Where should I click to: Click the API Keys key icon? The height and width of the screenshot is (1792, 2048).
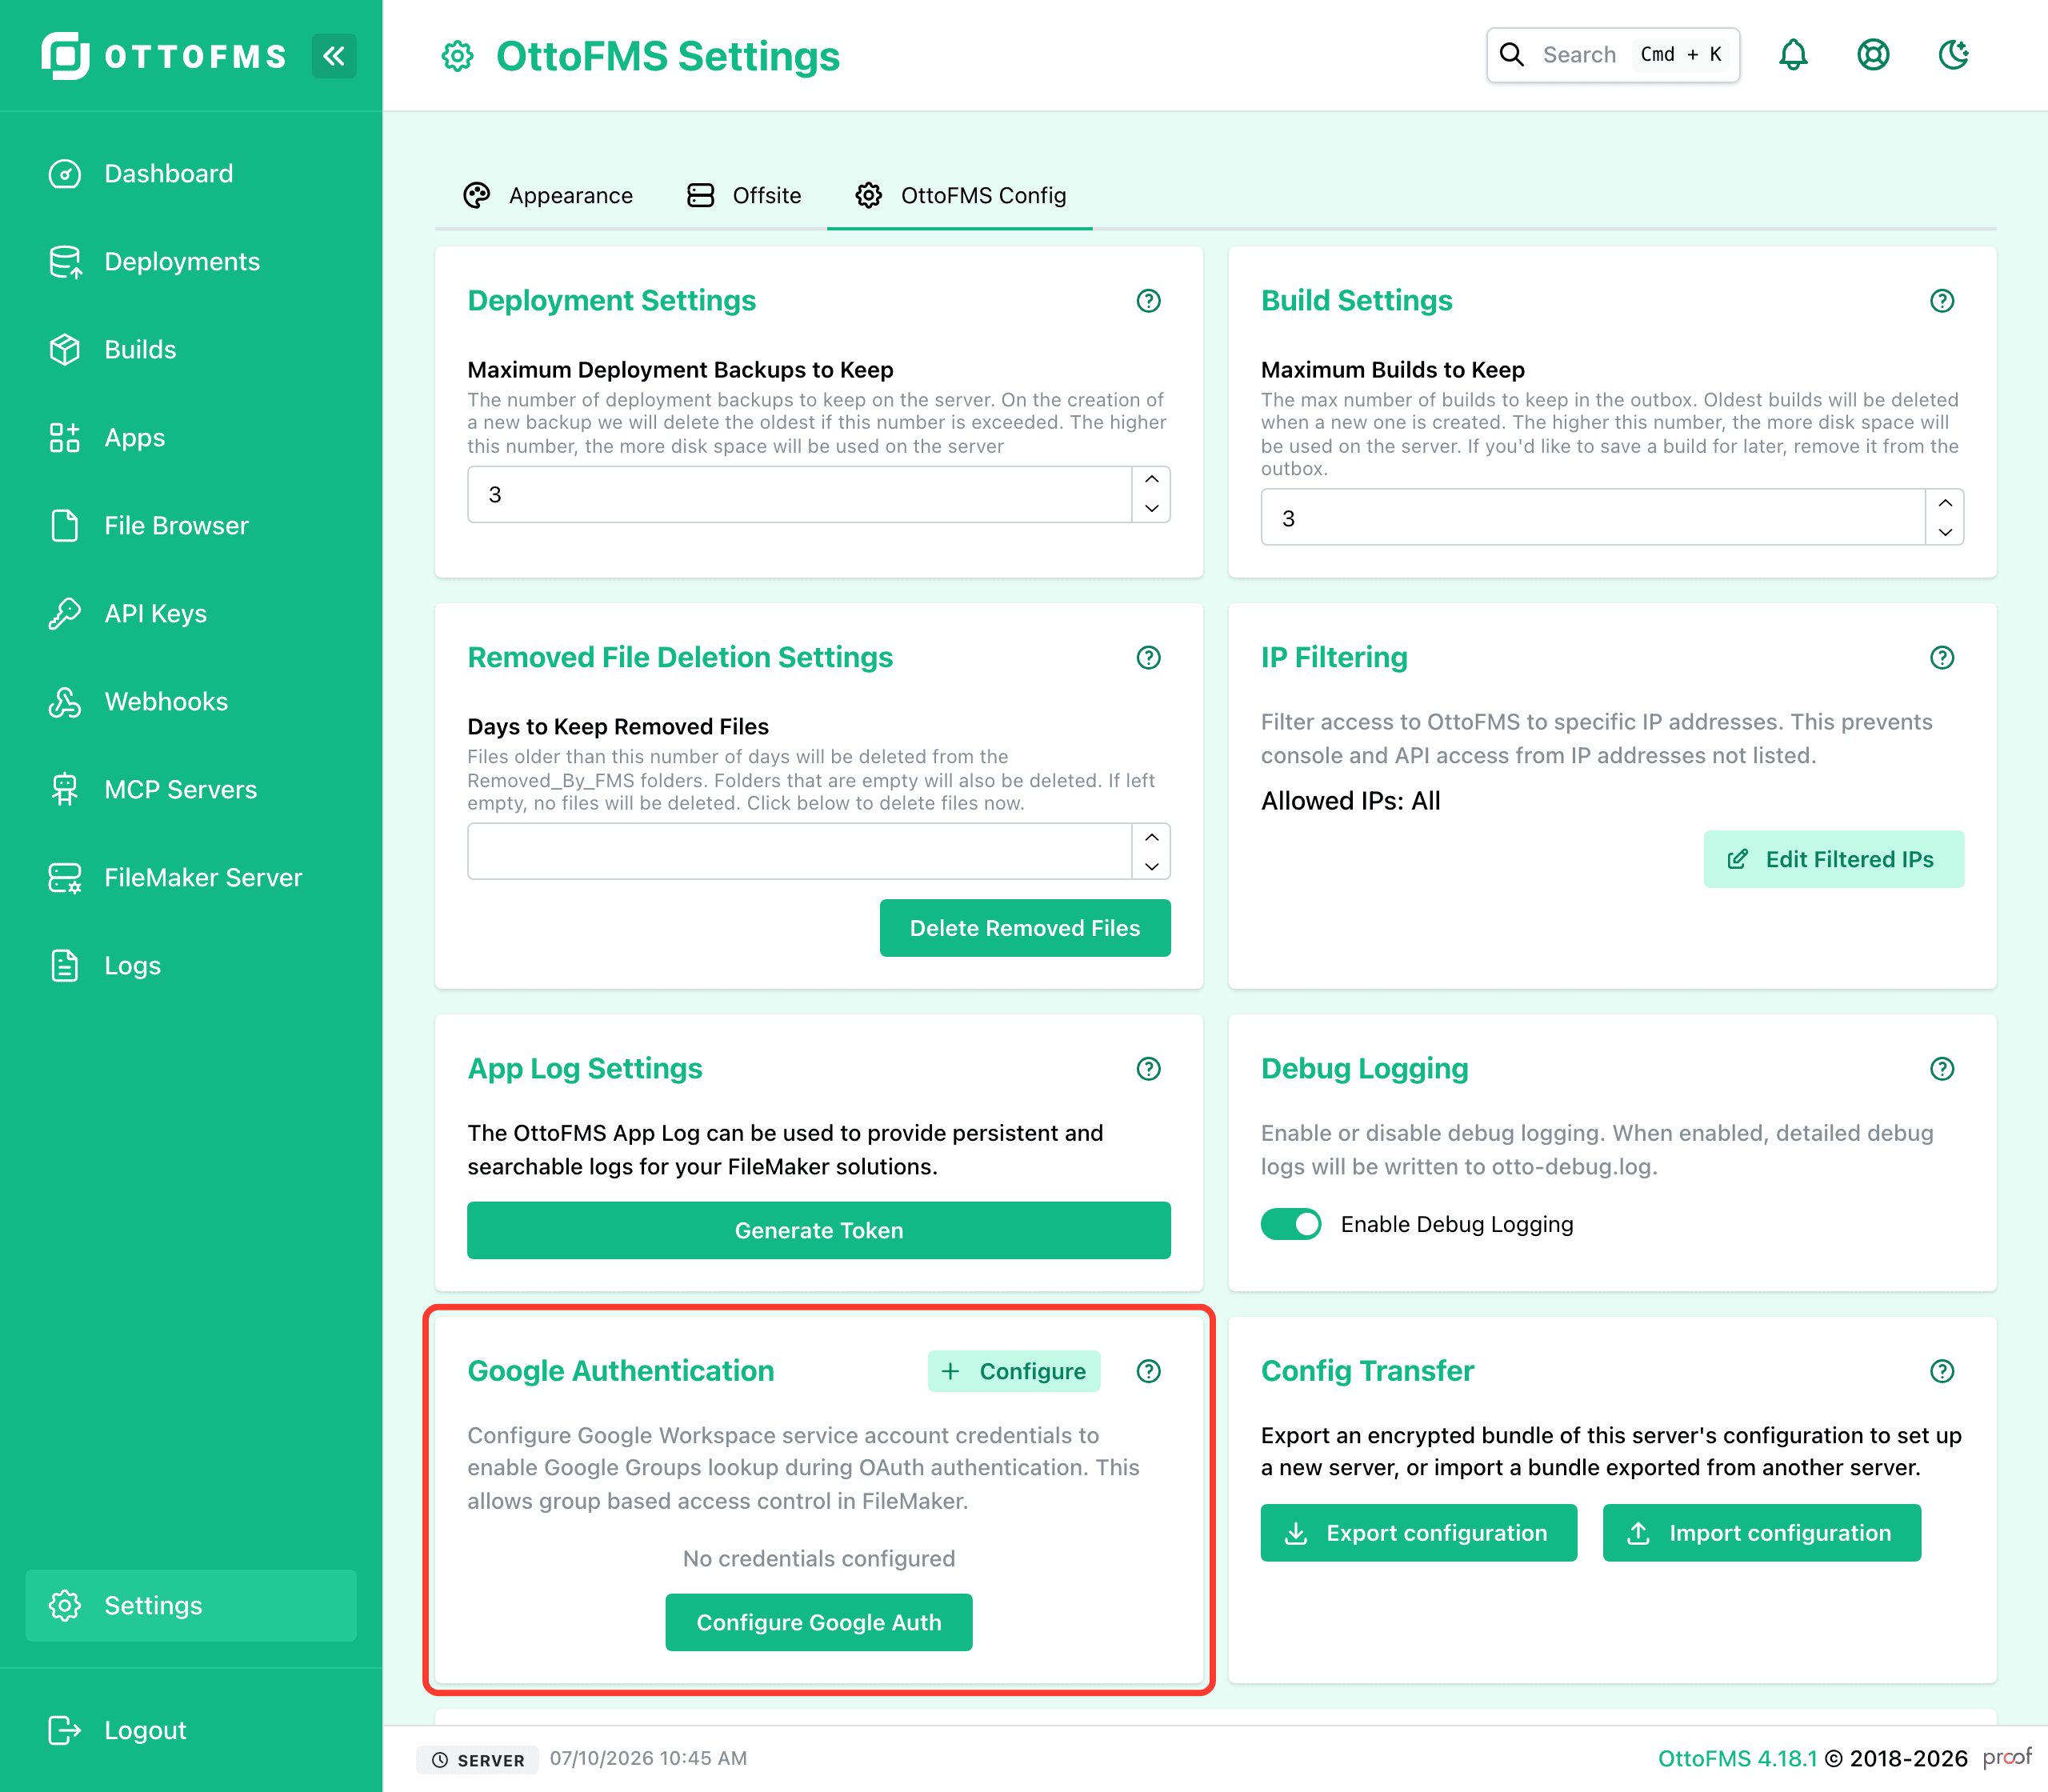point(65,614)
